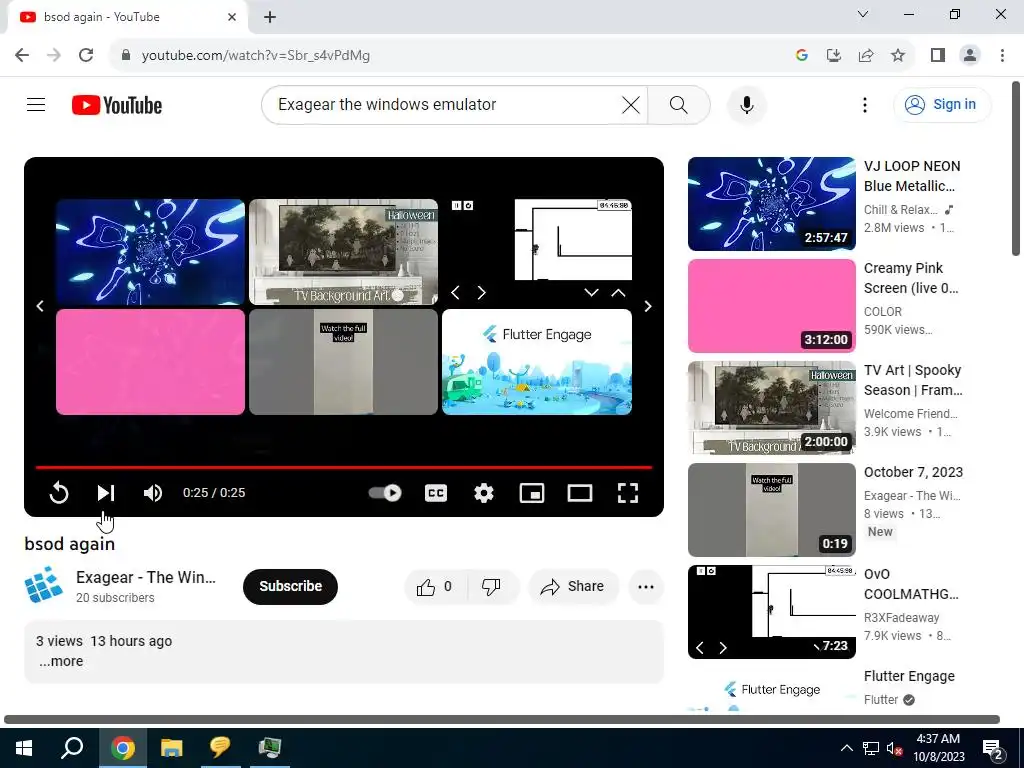Viewport: 1024px width, 768px height.
Task: Open more actions ellipsis under video
Action: coord(646,586)
